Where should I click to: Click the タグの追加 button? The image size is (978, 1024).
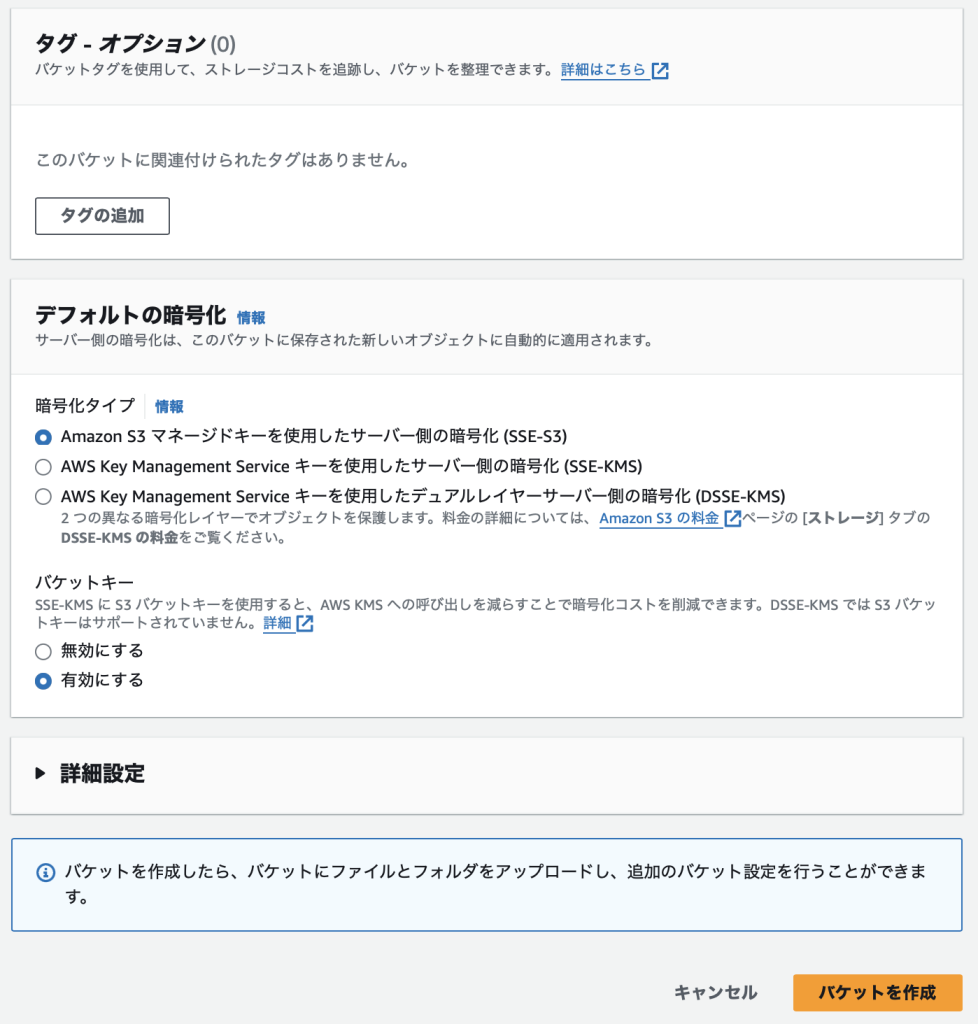pos(102,216)
